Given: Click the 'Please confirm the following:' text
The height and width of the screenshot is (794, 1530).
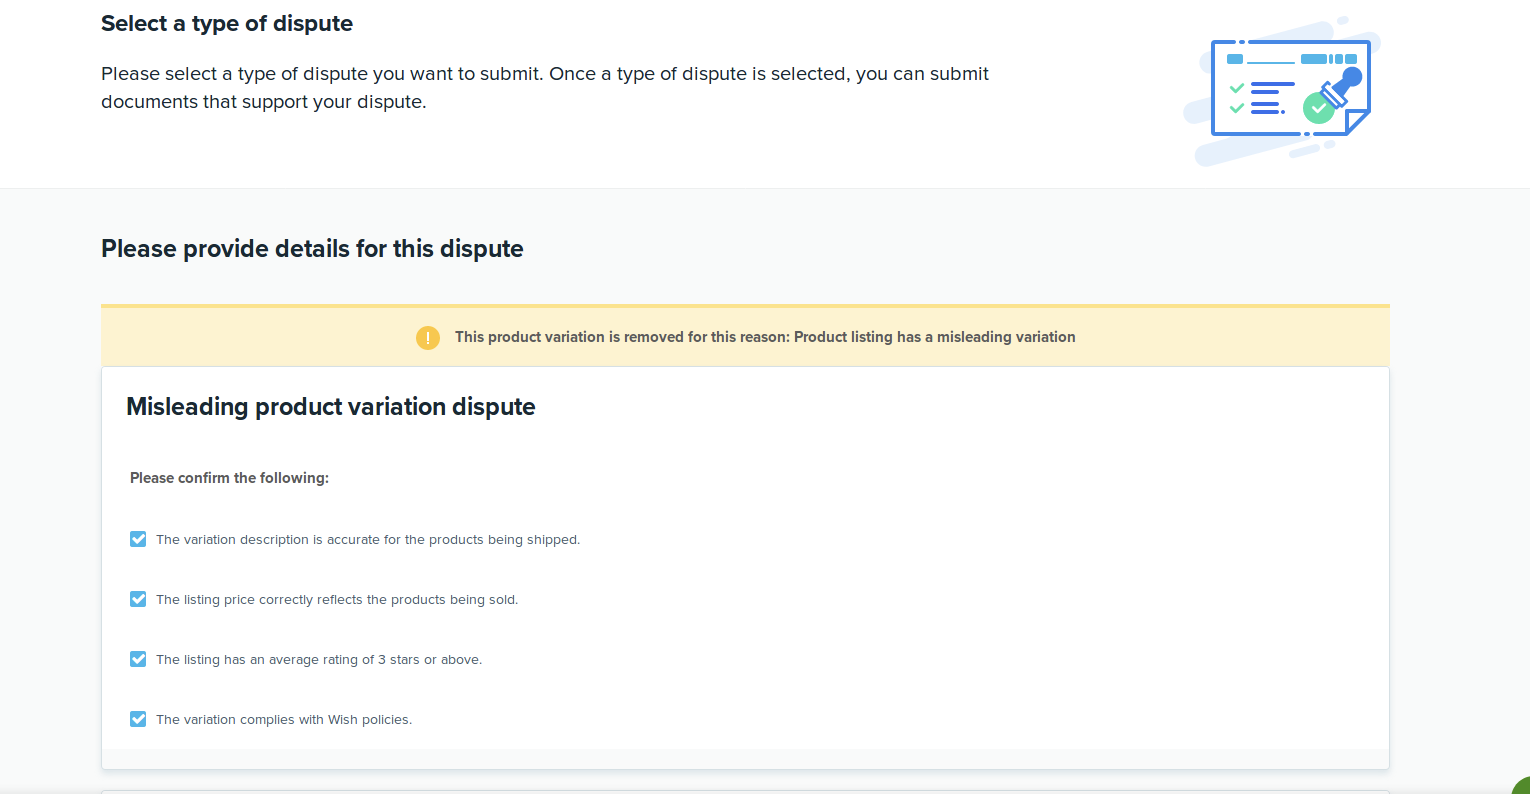Looking at the screenshot, I should pos(229,478).
